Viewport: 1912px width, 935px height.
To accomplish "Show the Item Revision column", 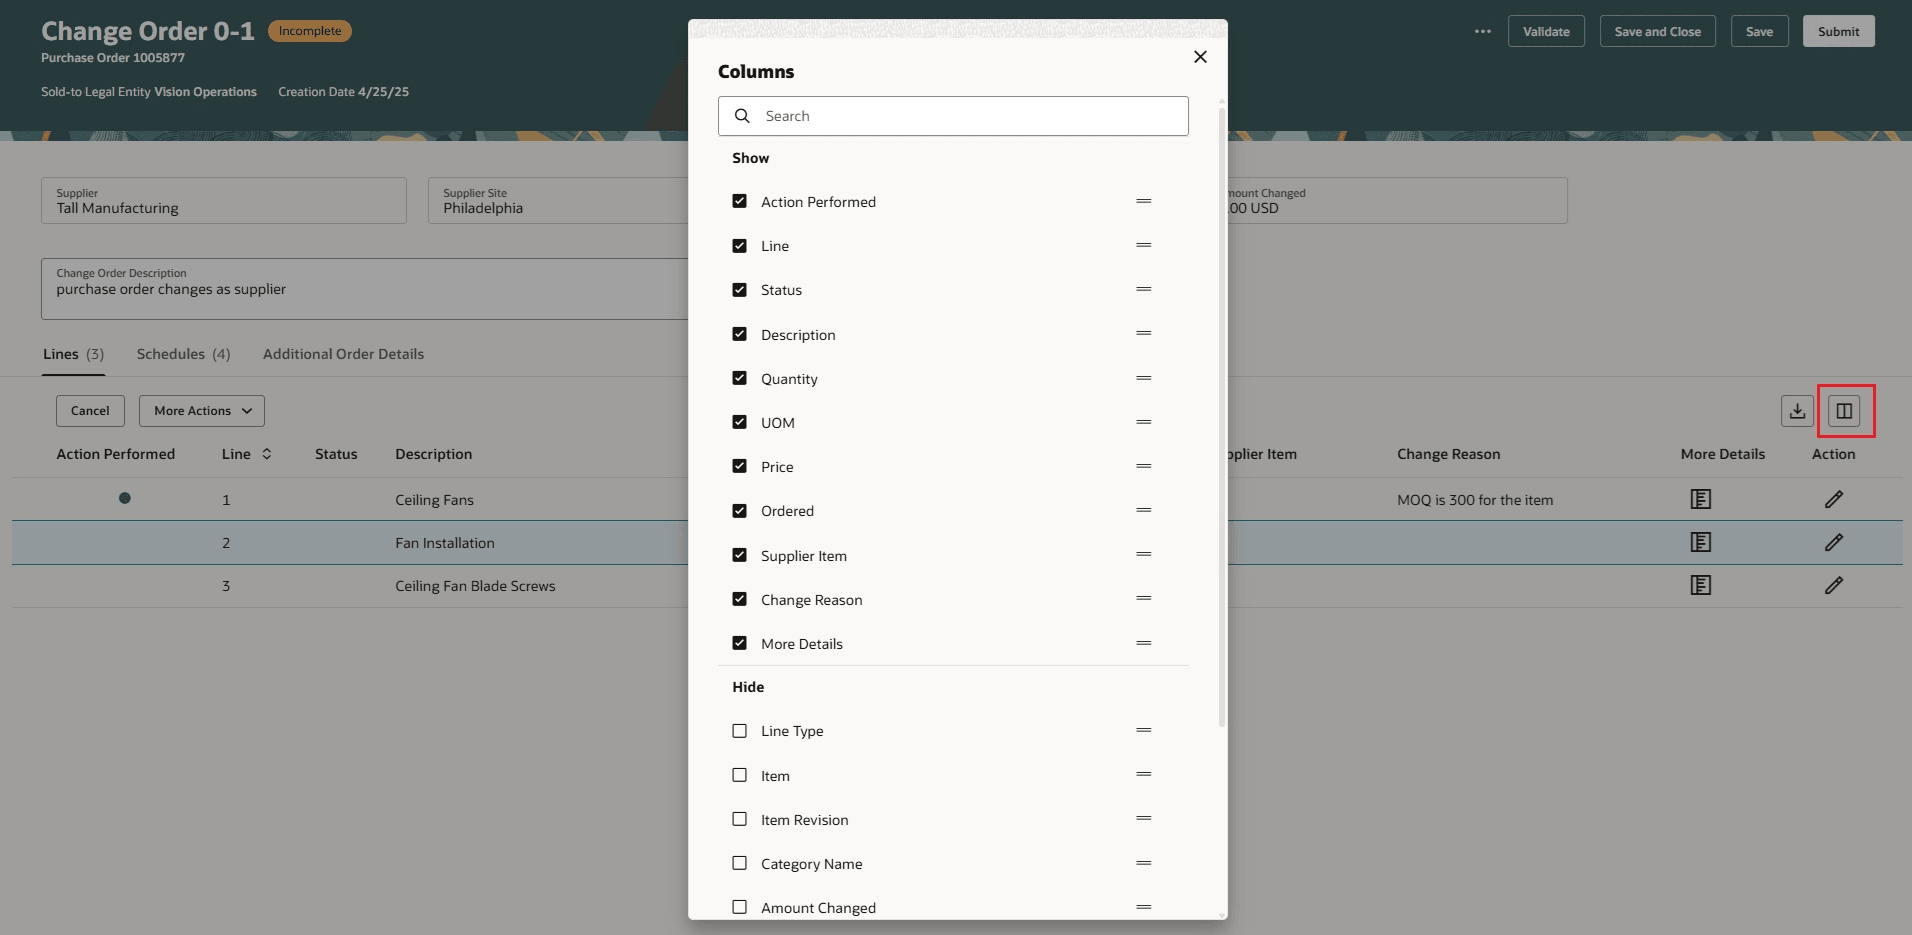I will pos(739,819).
